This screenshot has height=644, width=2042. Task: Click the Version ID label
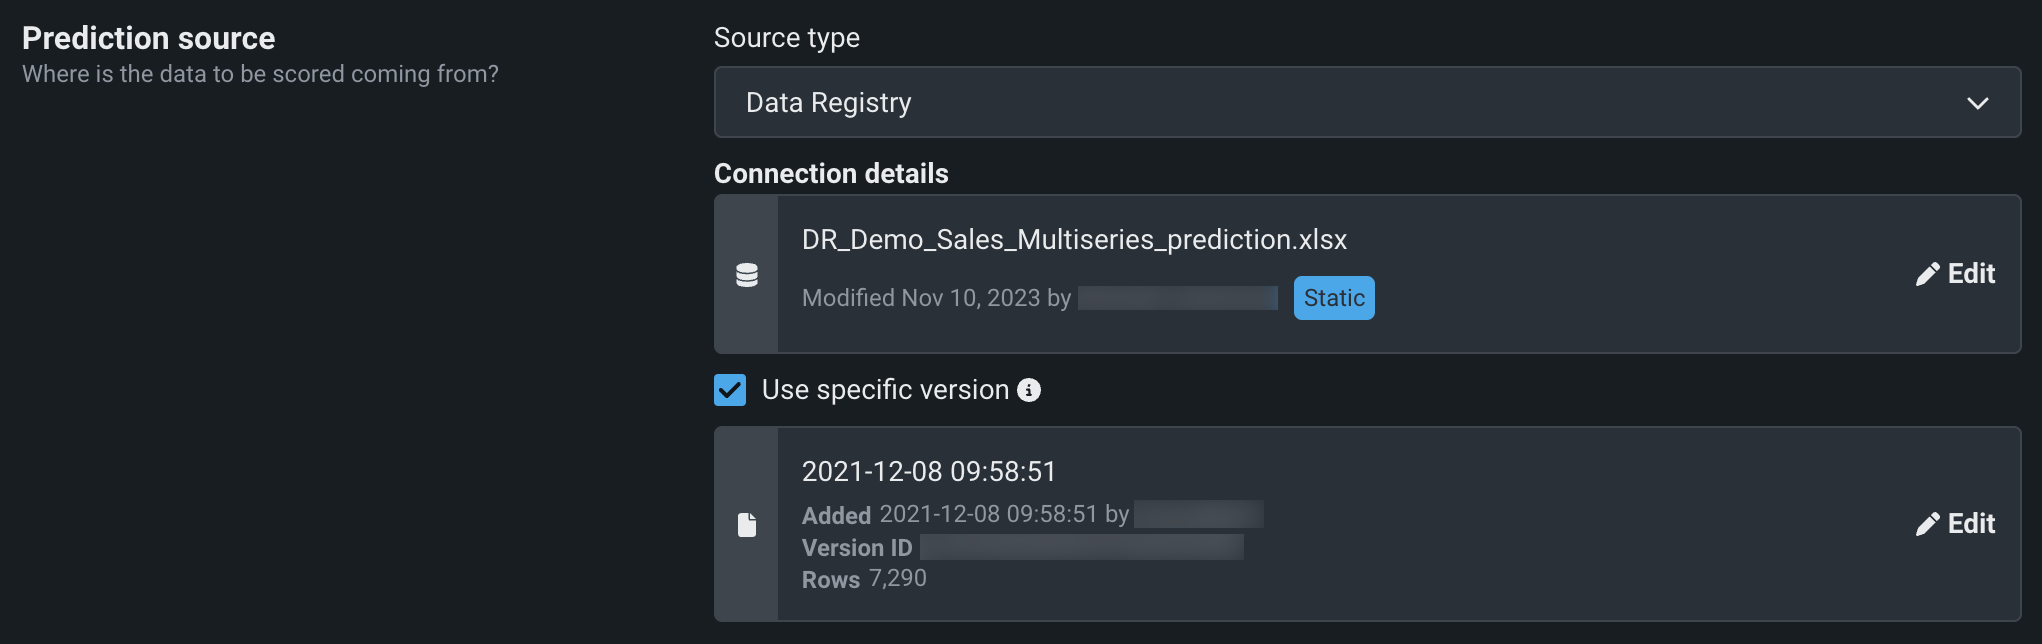point(857,548)
